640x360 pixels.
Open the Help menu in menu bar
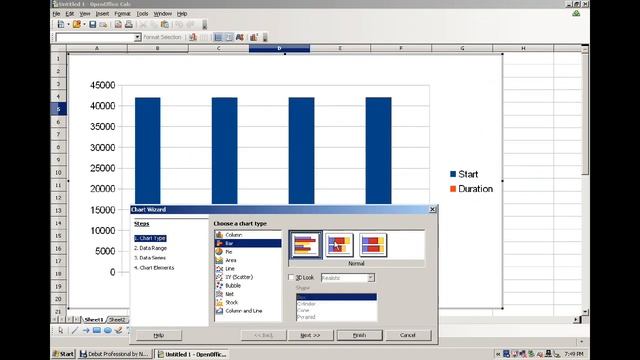pos(182,14)
